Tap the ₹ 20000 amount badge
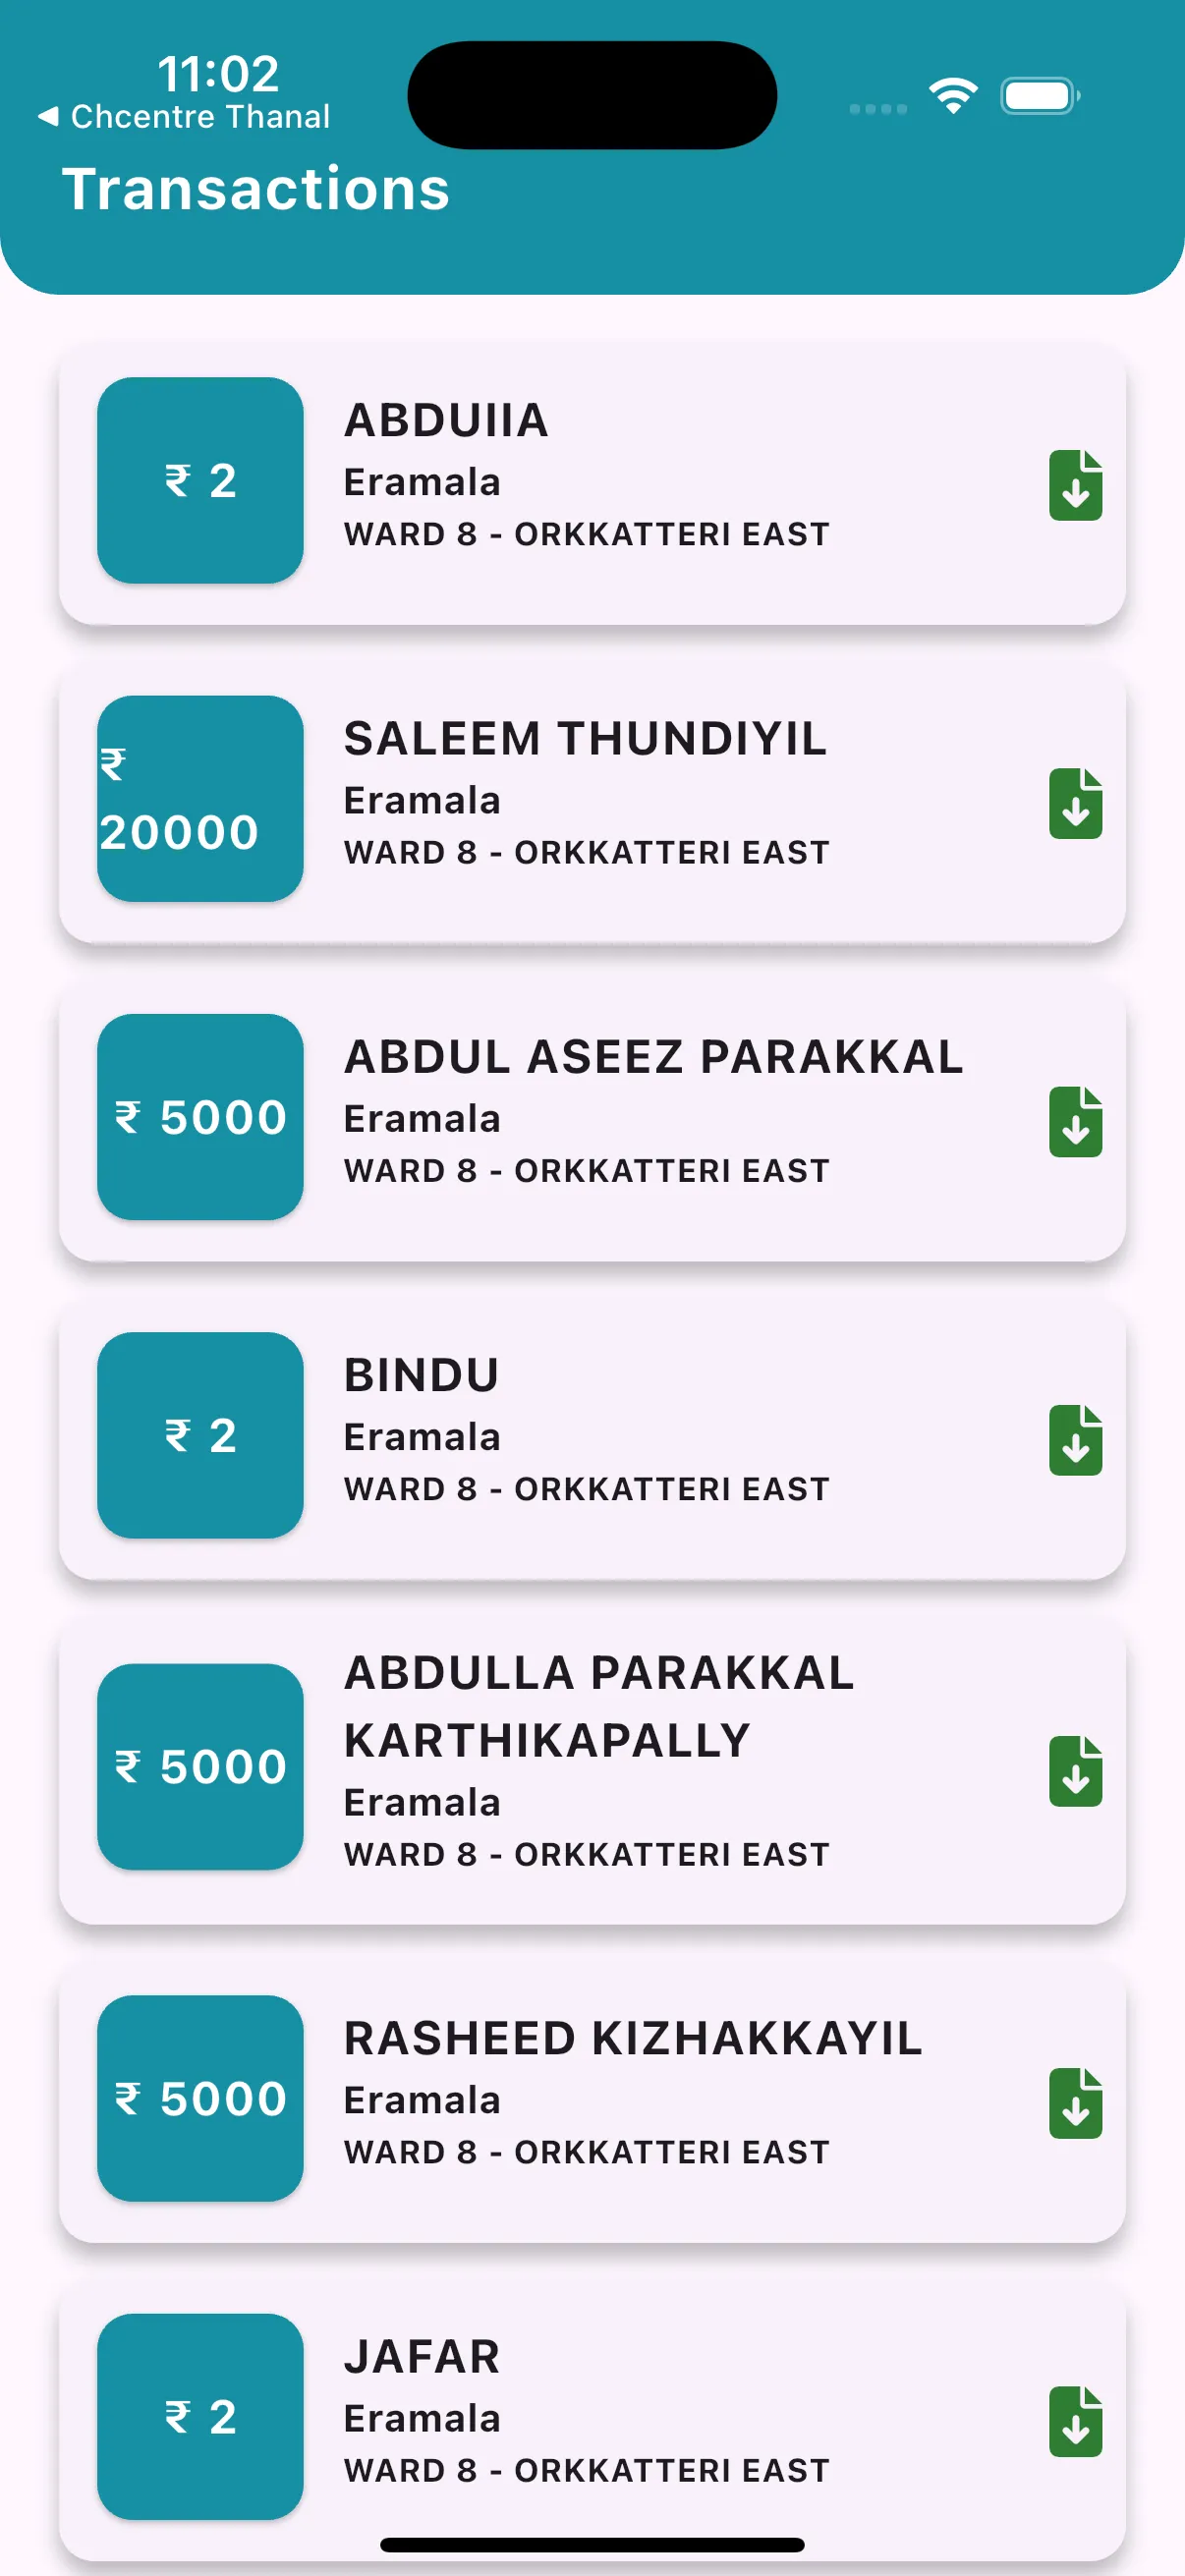 click(x=200, y=798)
